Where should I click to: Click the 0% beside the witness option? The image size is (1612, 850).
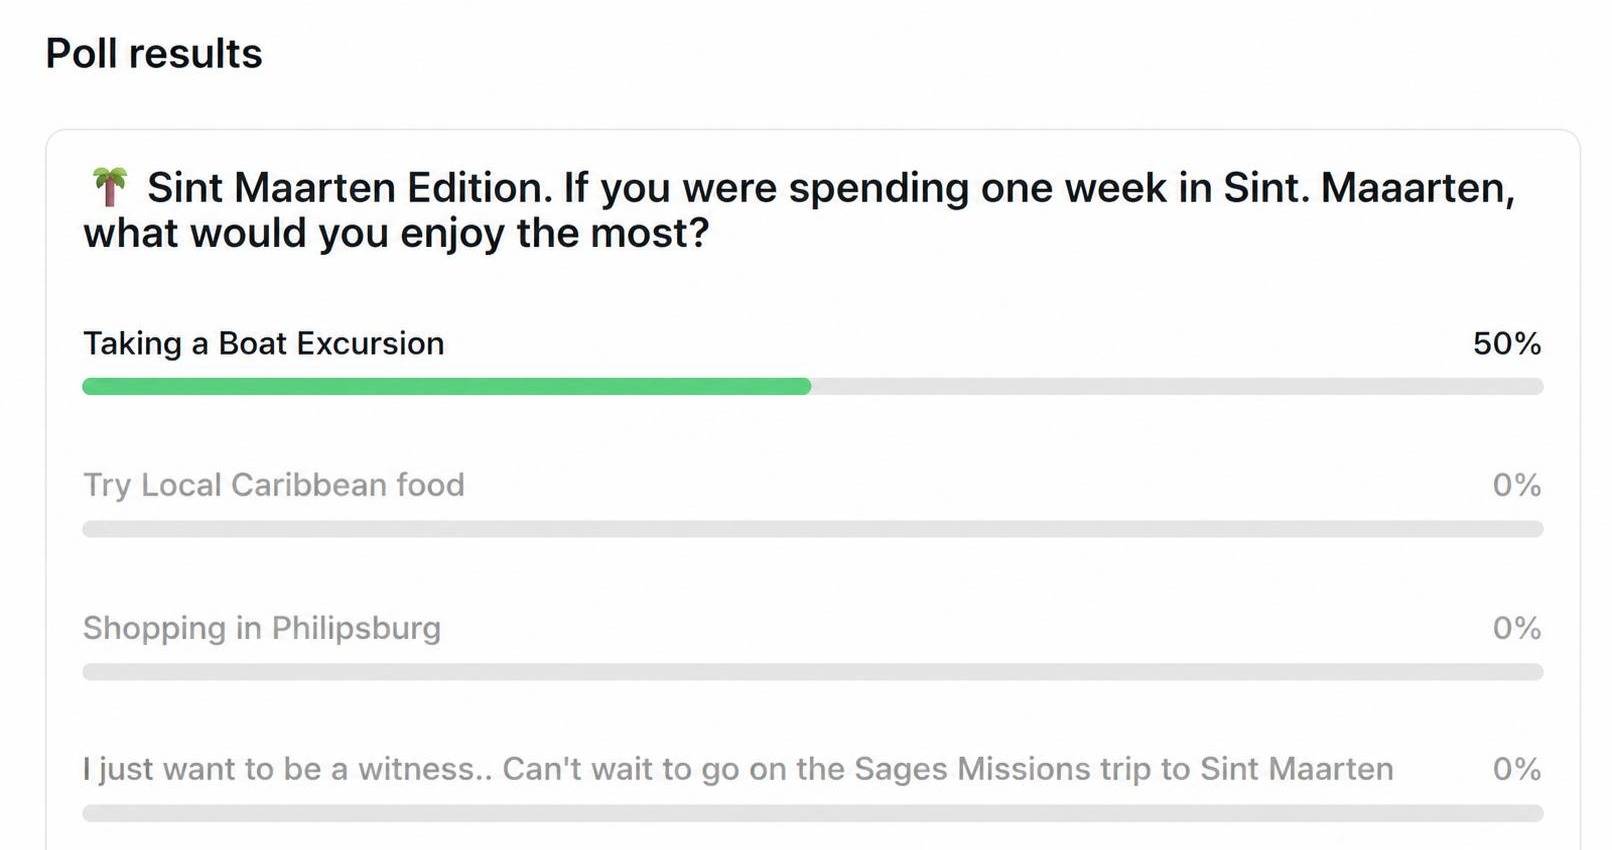(1517, 769)
